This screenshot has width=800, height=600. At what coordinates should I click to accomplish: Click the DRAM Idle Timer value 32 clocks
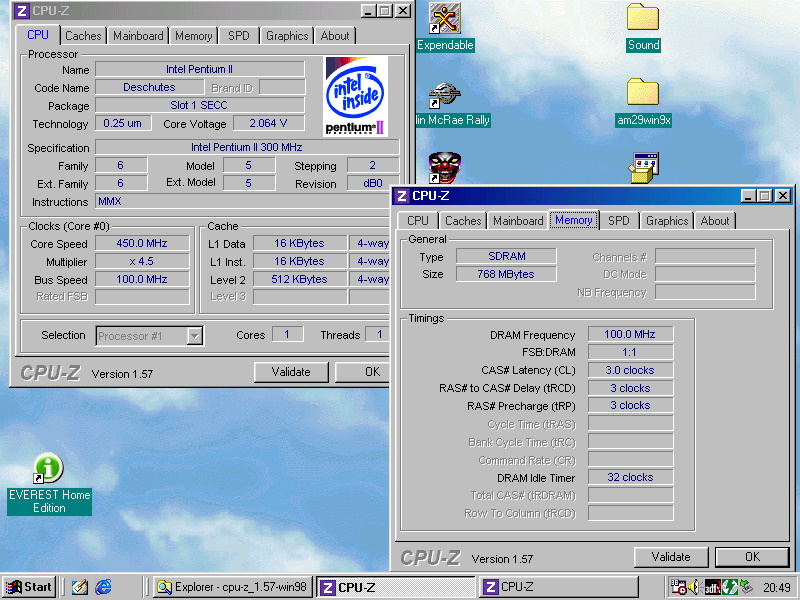[630, 477]
